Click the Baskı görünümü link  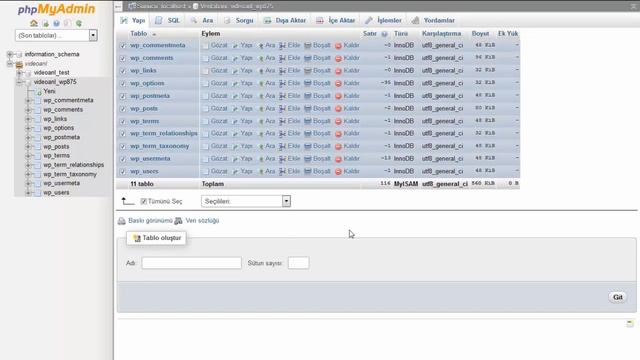click(x=151, y=220)
